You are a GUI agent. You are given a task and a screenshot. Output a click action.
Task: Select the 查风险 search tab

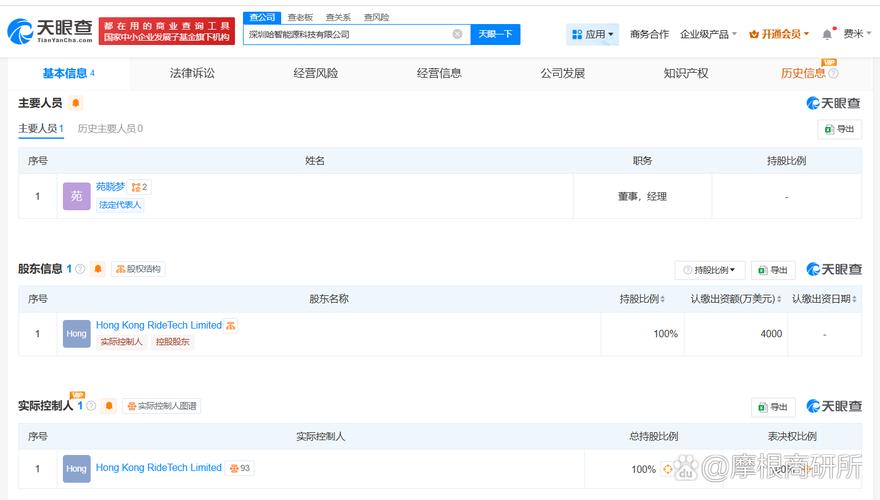pyautogui.click(x=376, y=17)
